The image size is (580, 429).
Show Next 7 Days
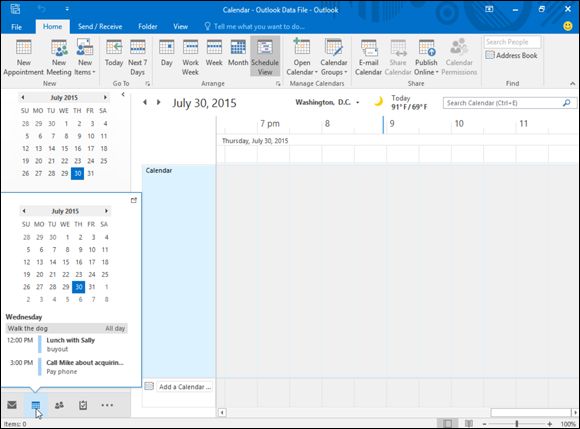(138, 57)
